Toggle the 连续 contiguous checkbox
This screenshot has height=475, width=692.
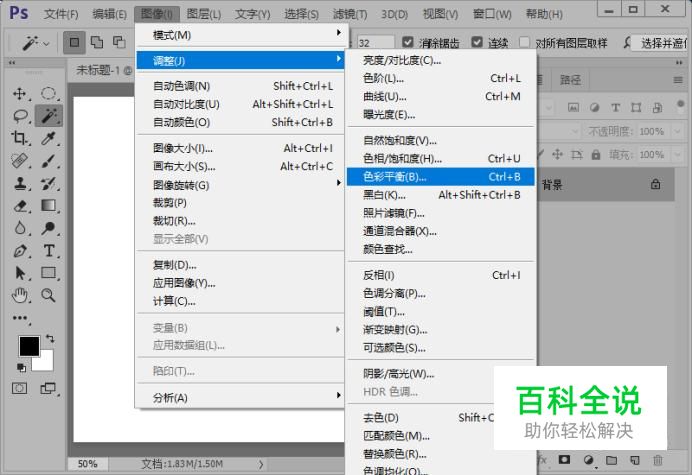click(477, 42)
